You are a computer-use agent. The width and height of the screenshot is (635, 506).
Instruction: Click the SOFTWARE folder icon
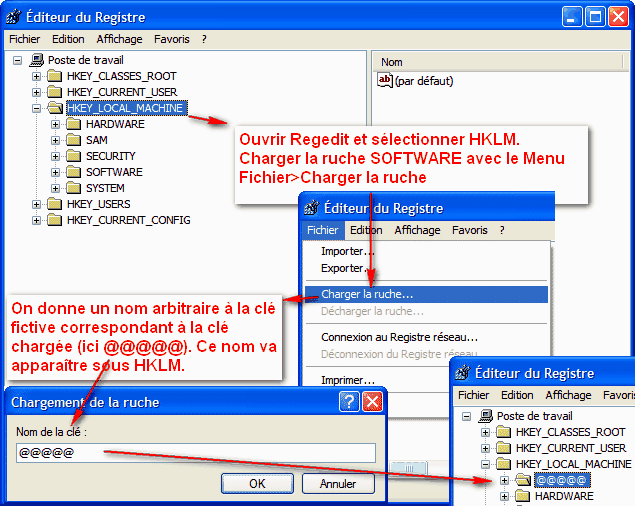tap(73, 172)
